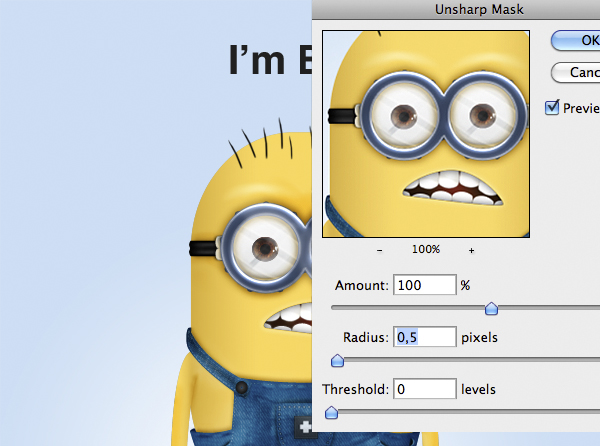
Task: Click the Amount percentage input field
Action: pos(424,286)
